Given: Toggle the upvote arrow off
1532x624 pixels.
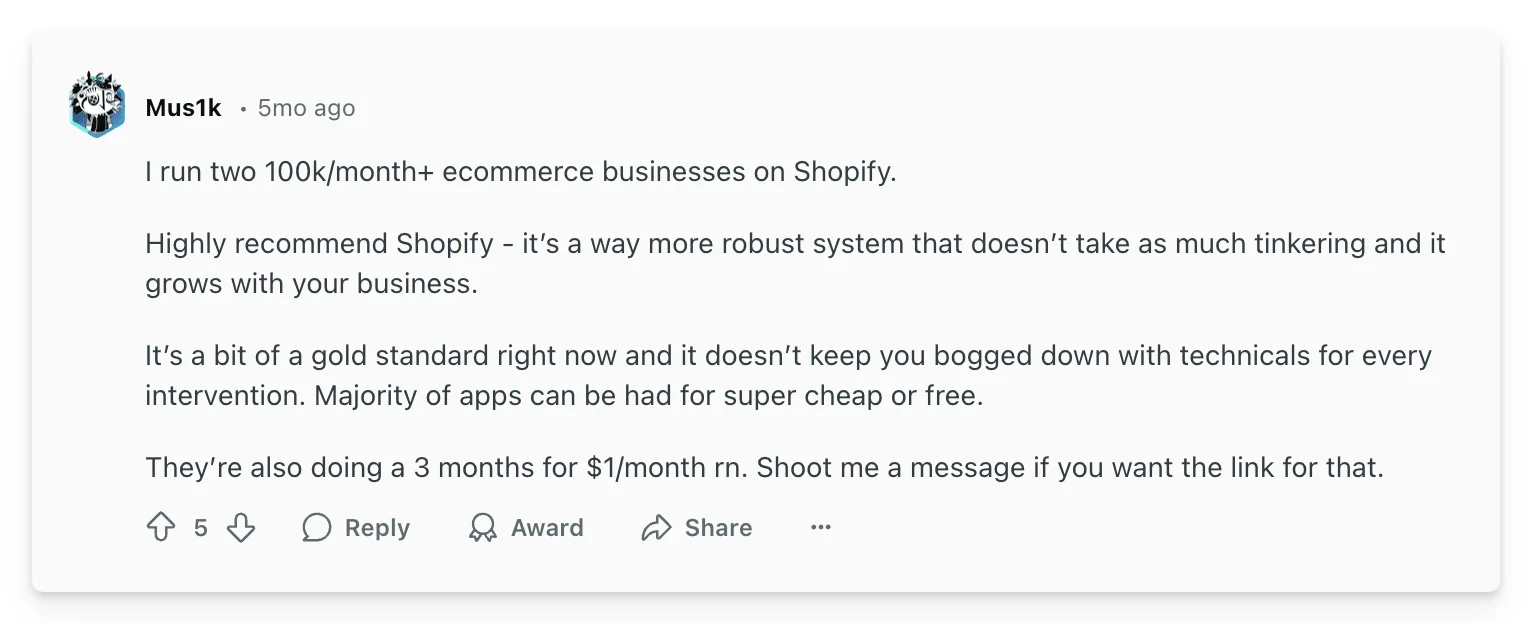Looking at the screenshot, I should pyautogui.click(x=161, y=527).
